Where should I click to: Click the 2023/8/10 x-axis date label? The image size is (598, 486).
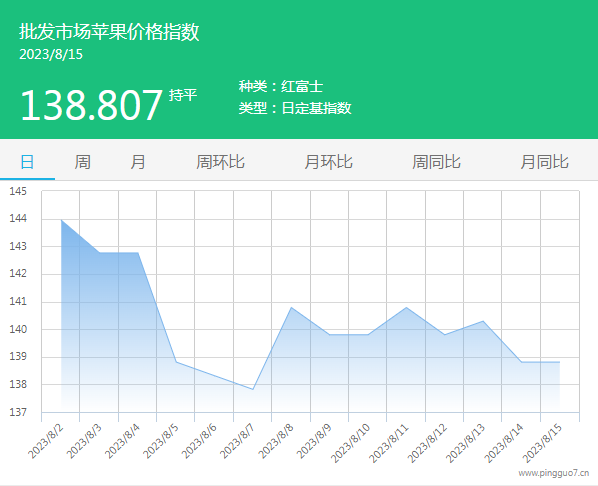tap(350, 443)
